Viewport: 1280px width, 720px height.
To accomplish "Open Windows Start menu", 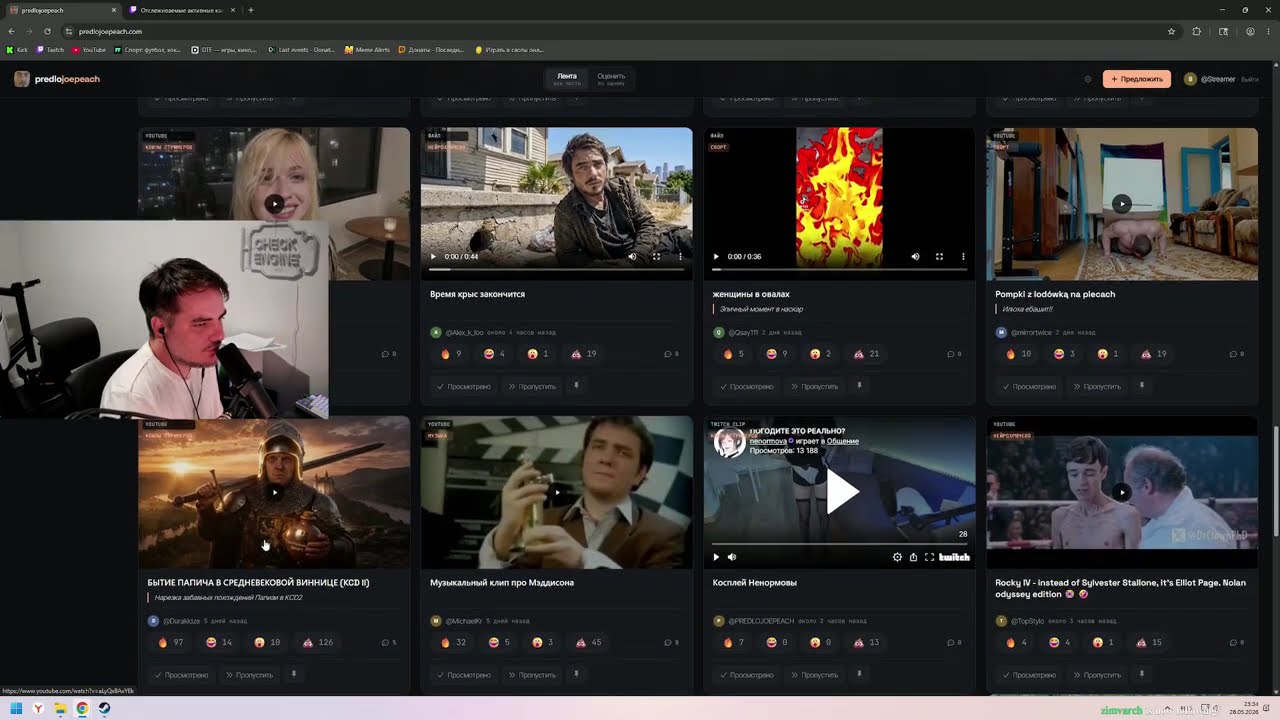I will [x=16, y=709].
